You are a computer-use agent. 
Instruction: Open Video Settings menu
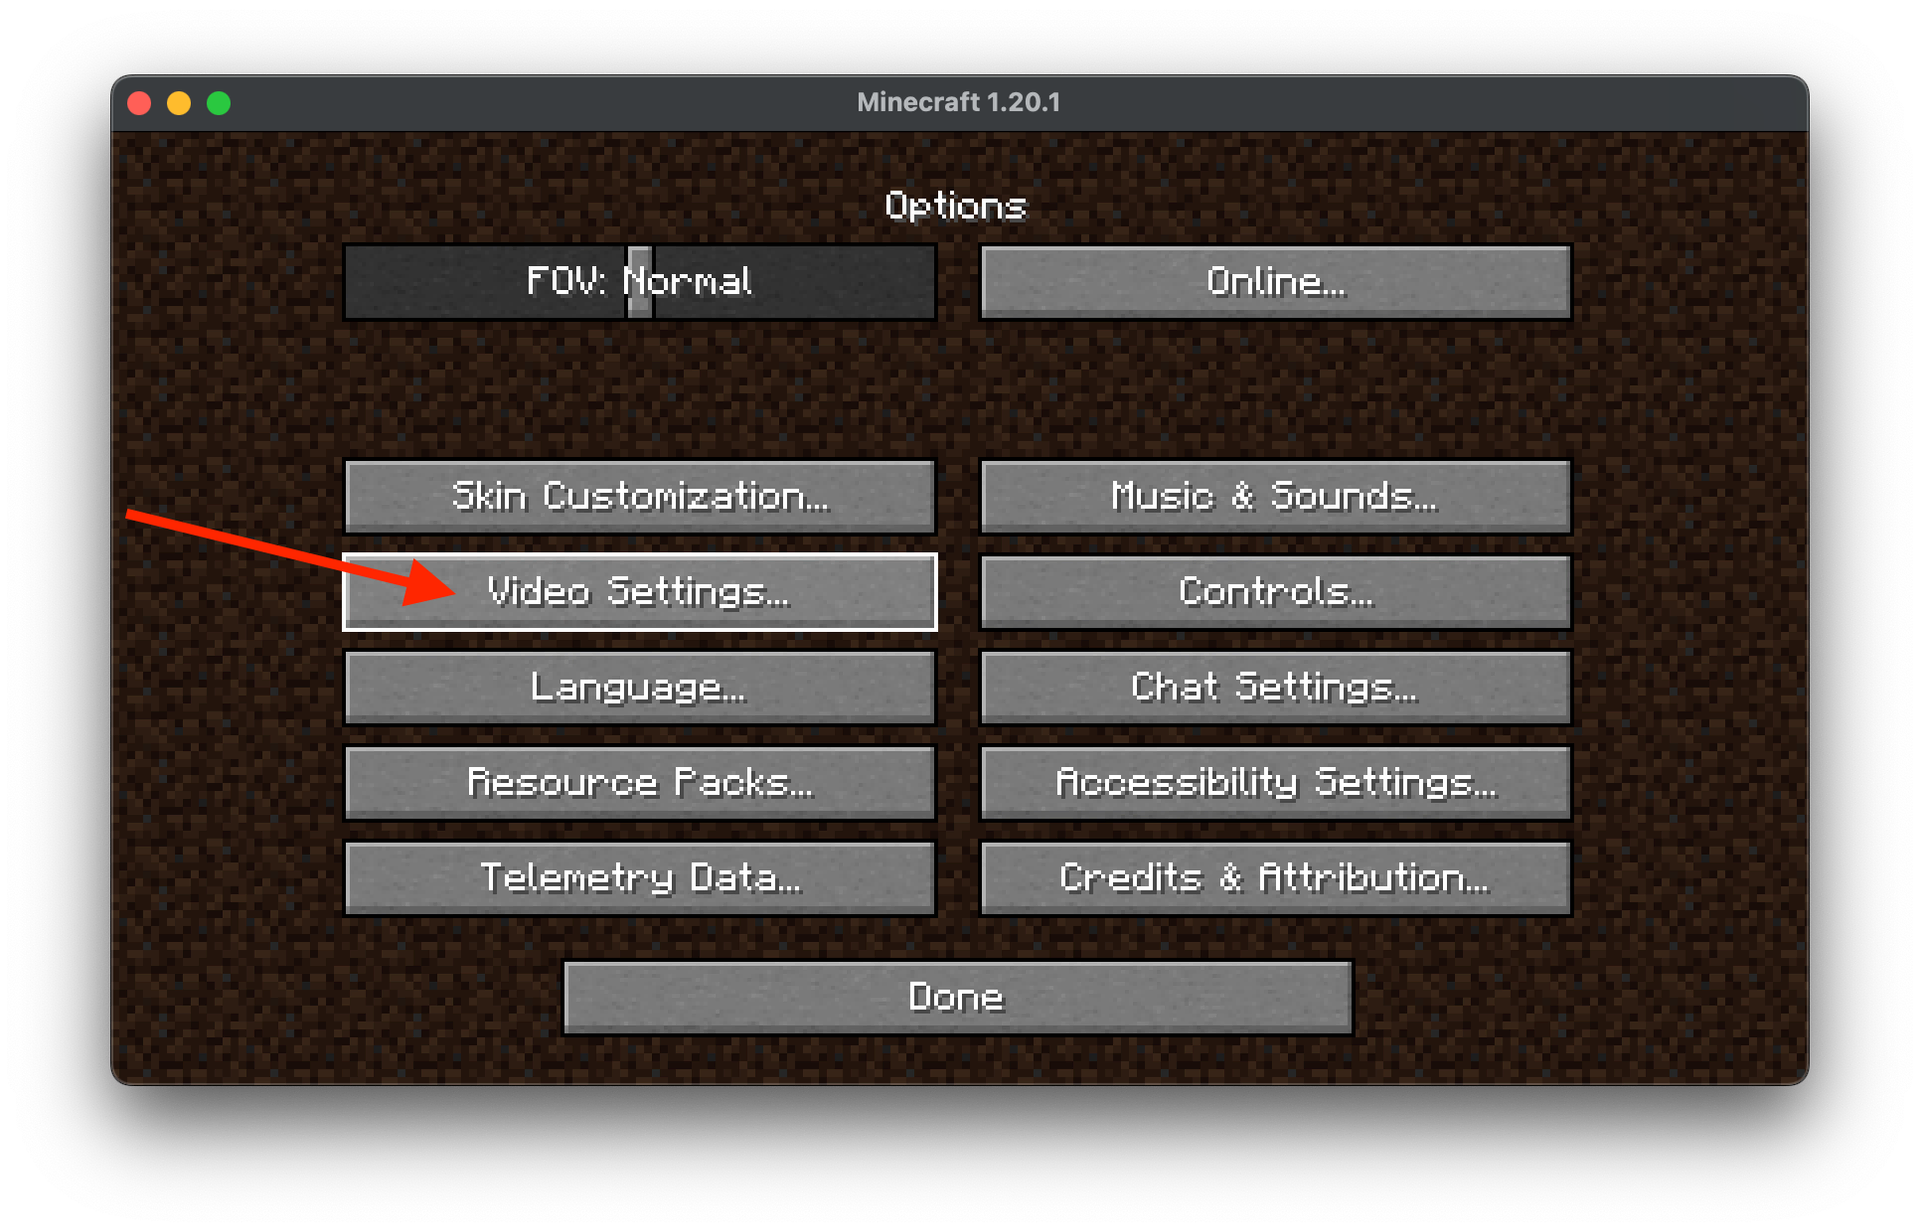pos(638,587)
